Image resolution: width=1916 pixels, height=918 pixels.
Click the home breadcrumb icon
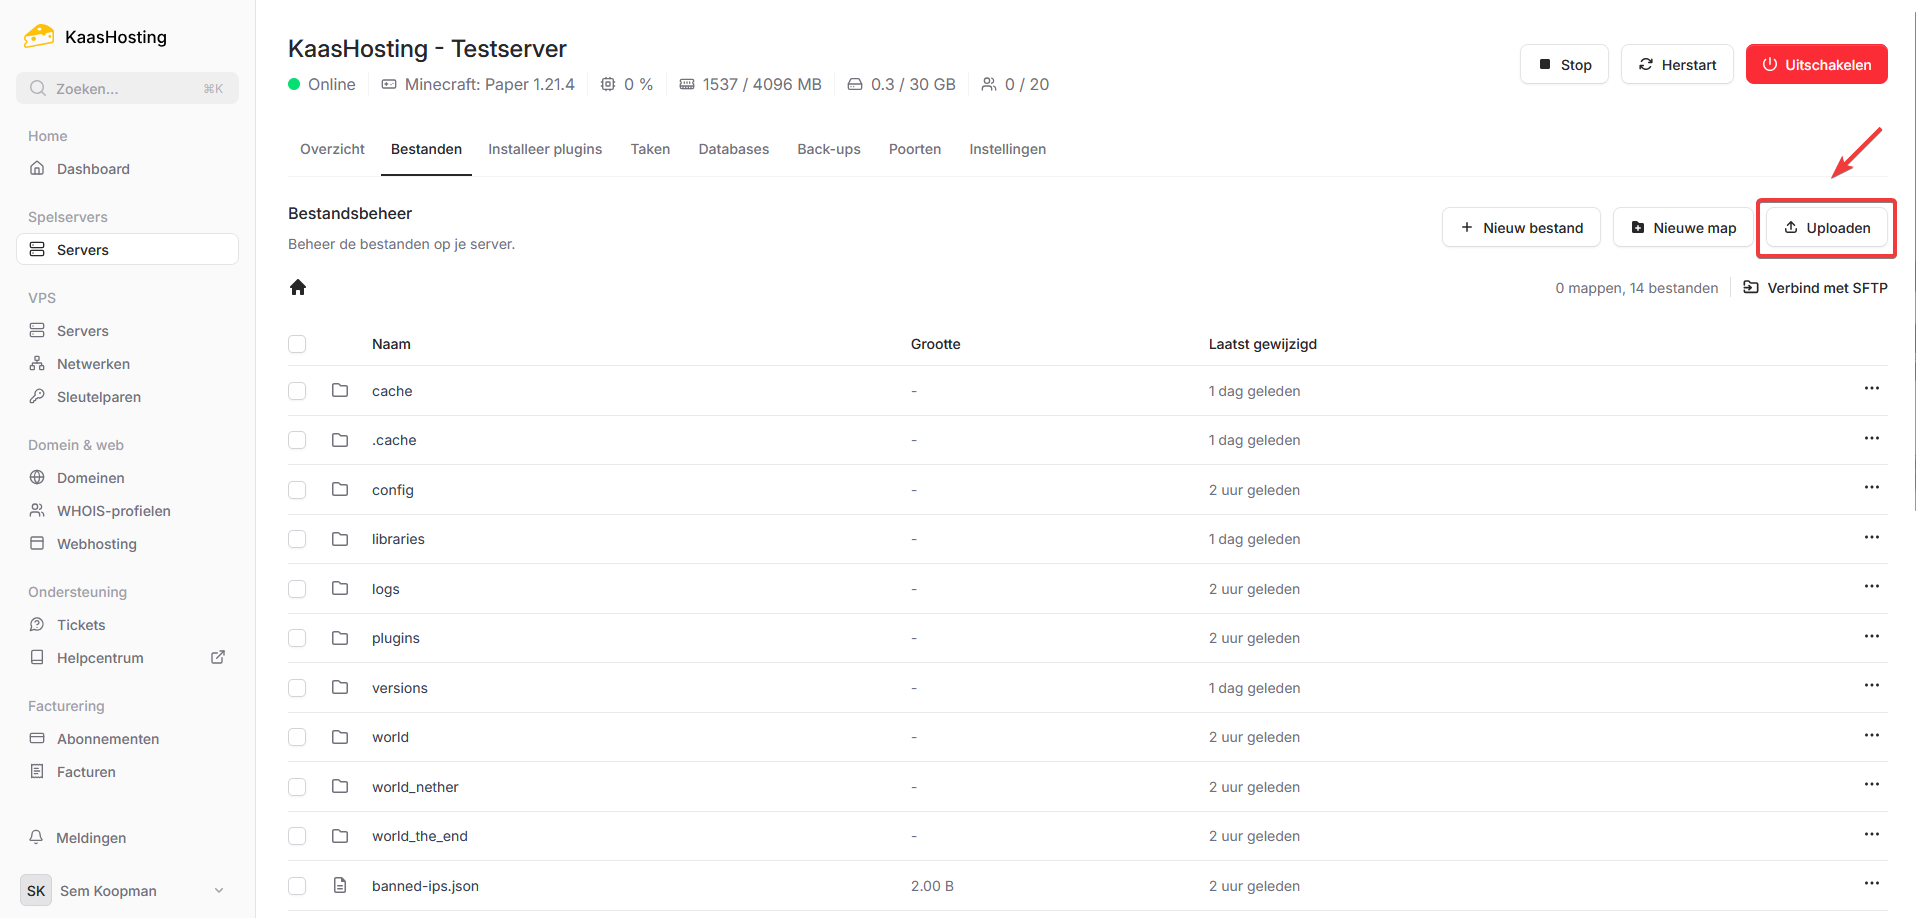click(x=298, y=288)
